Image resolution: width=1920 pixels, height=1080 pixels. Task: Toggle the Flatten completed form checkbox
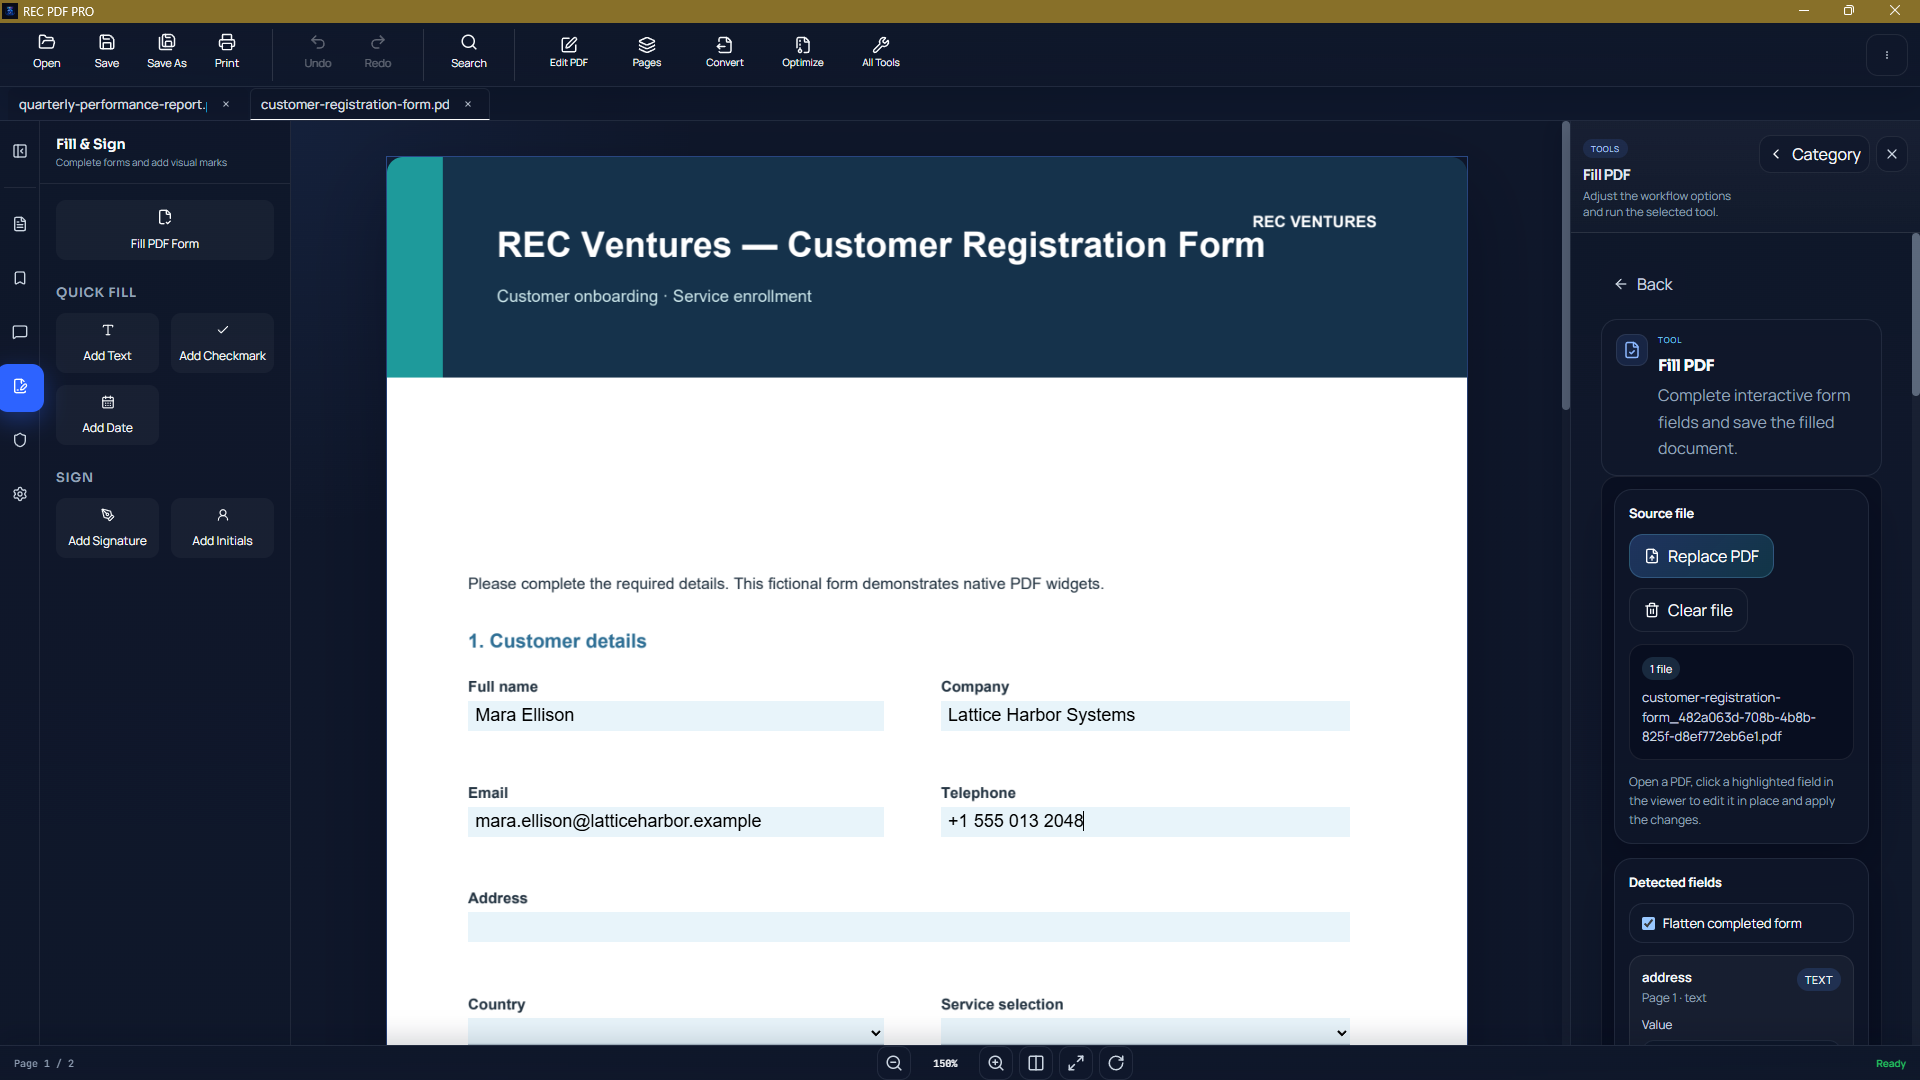coord(1649,924)
